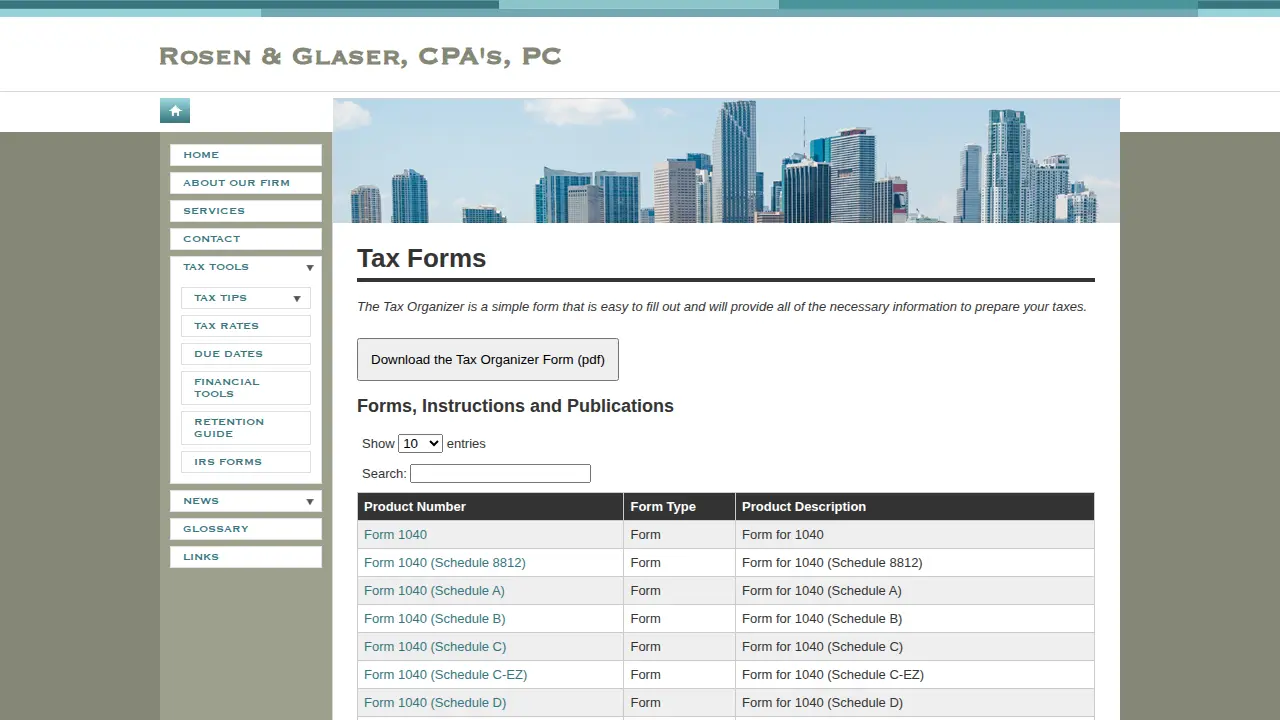
Task: Open the IRS Forms page
Action: tap(246, 462)
